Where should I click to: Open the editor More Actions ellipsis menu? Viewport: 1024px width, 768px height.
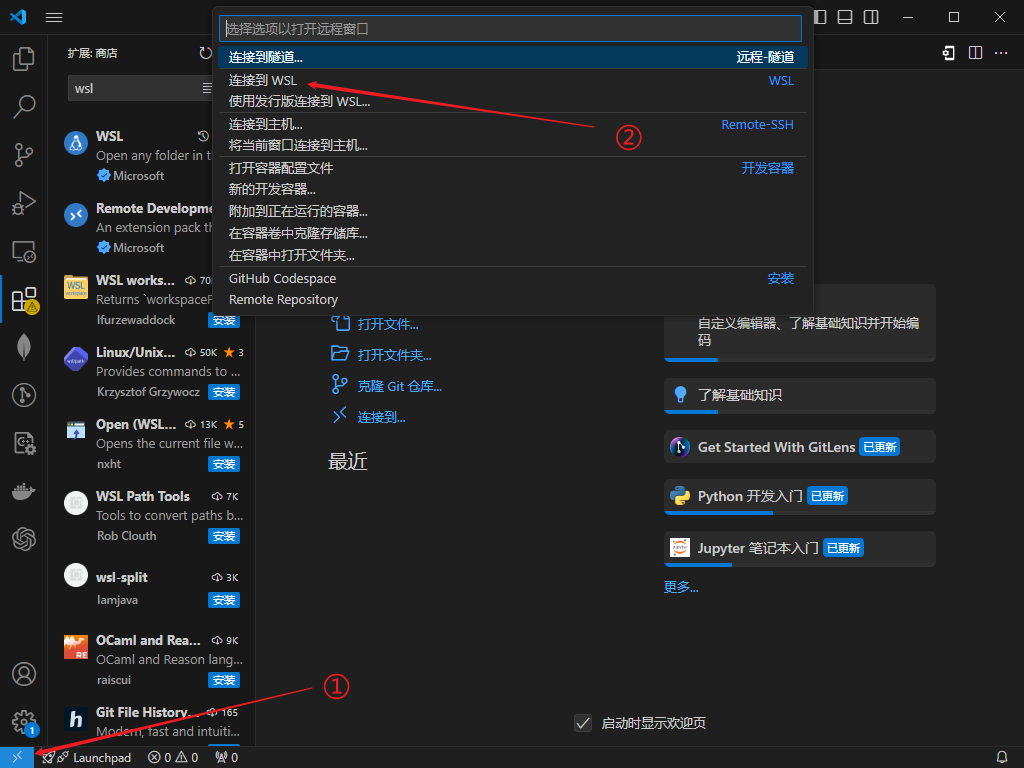pyautogui.click(x=1000, y=53)
